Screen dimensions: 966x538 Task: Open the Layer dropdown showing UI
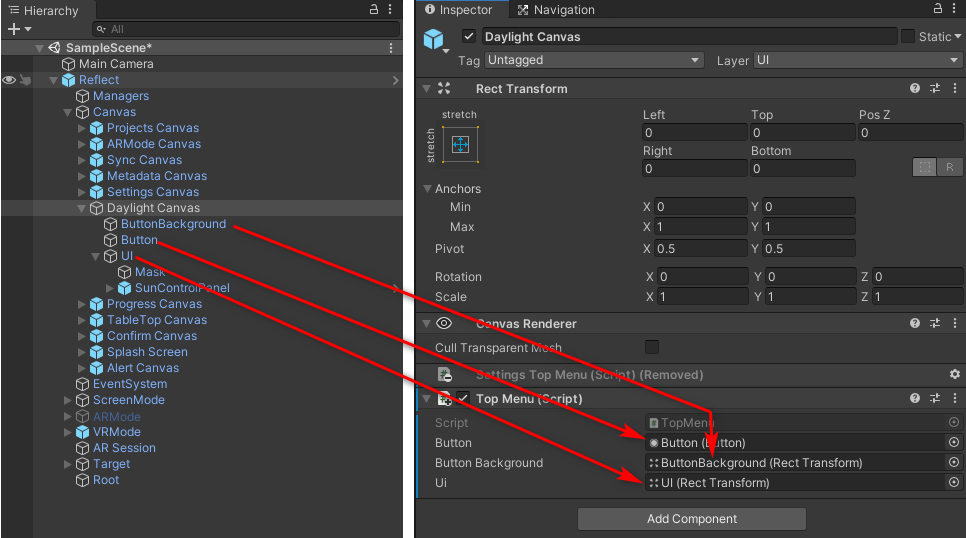pos(857,61)
